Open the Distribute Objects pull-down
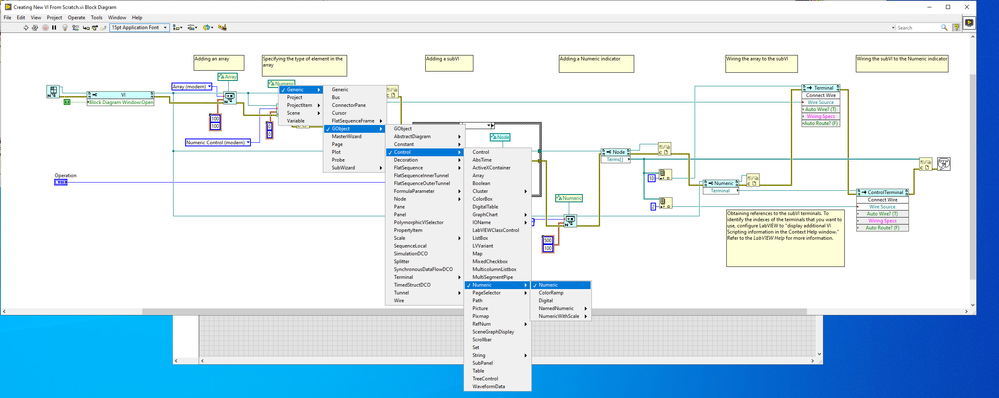Screen dimensions: 999x398 pos(192,27)
